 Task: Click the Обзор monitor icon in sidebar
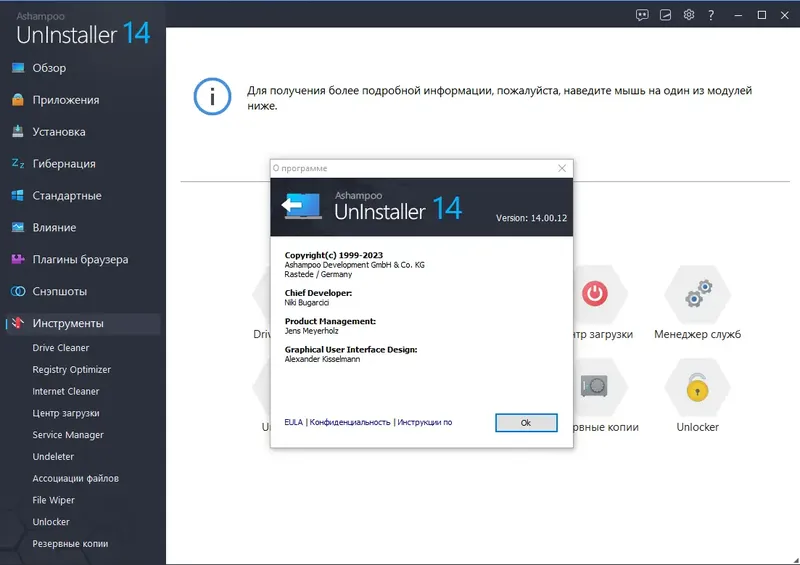[18, 68]
